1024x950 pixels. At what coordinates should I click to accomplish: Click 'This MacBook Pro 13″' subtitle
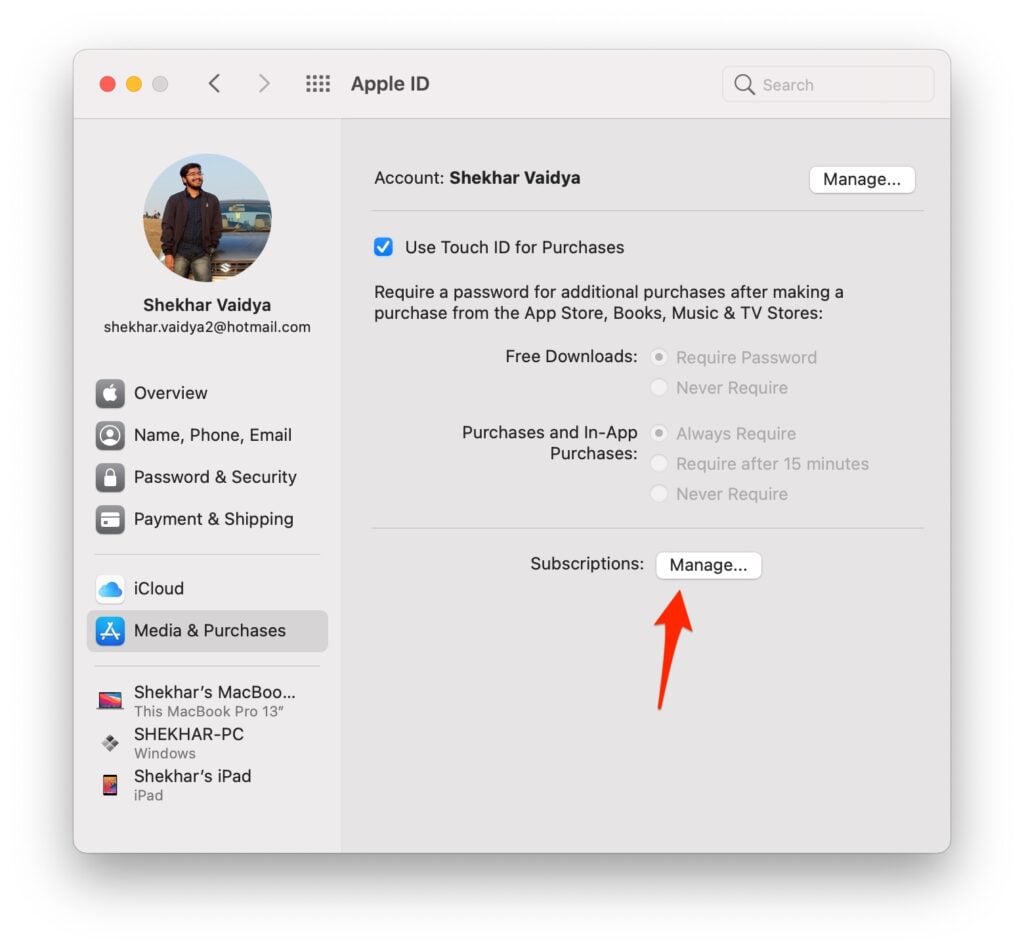pyautogui.click(x=208, y=712)
